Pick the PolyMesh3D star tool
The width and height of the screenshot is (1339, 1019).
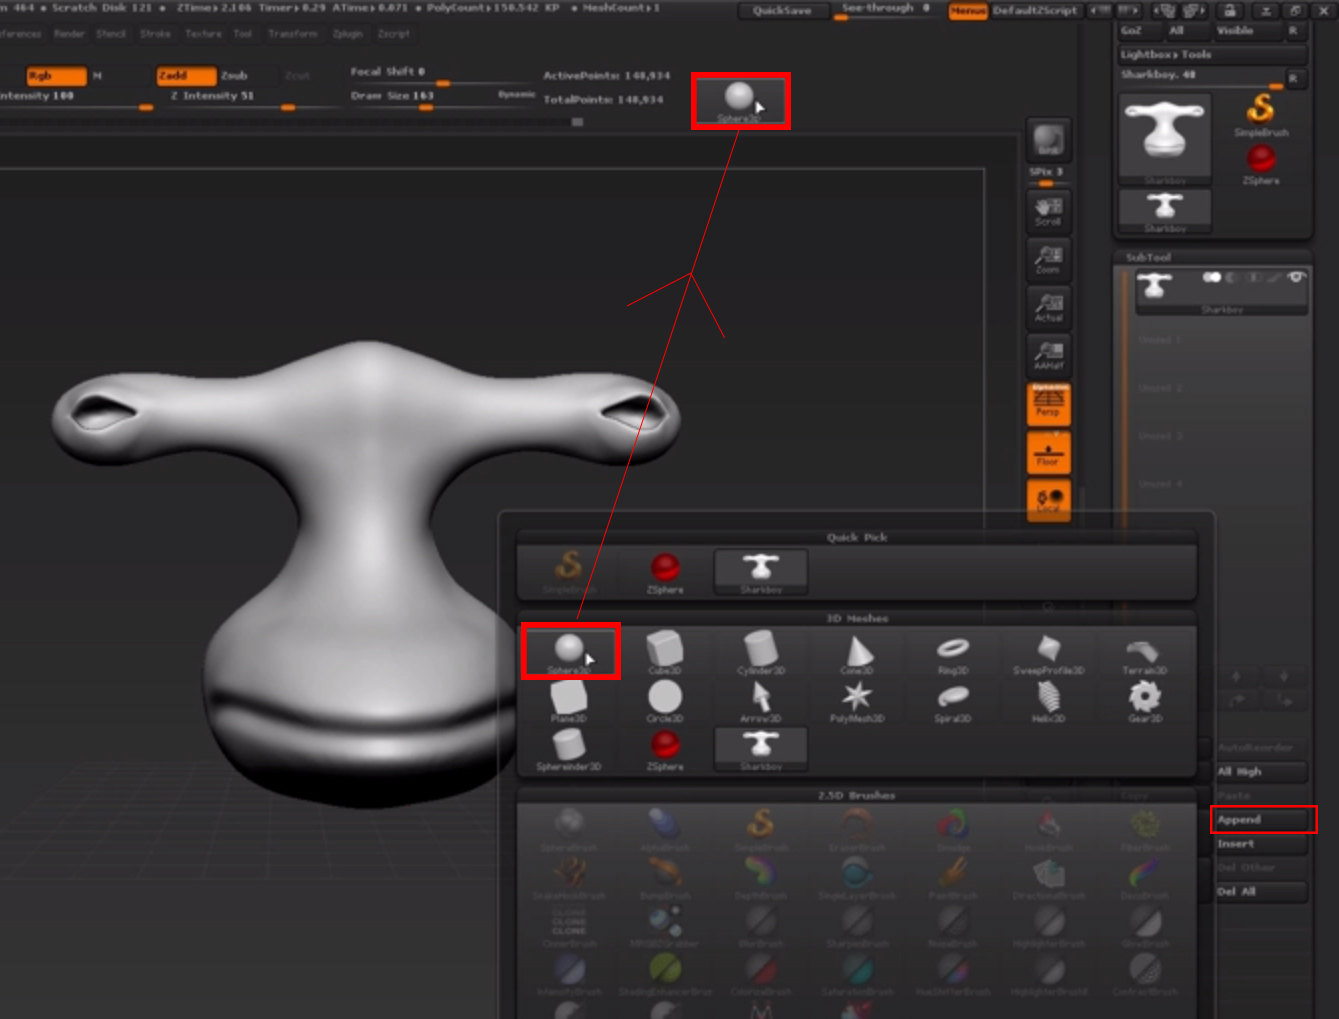coord(857,699)
